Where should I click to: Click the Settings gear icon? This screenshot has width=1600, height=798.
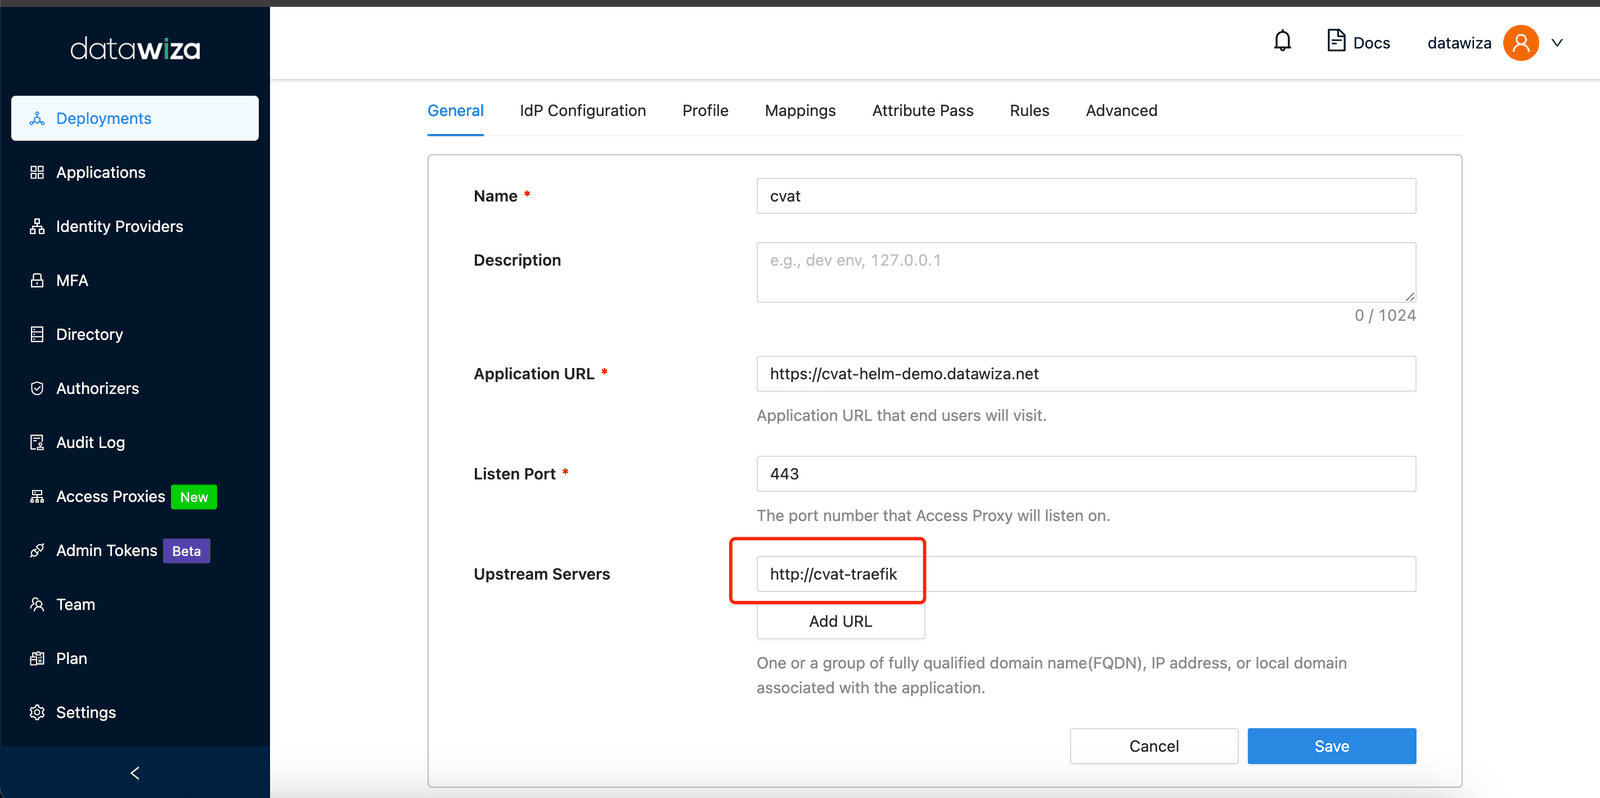tap(37, 712)
